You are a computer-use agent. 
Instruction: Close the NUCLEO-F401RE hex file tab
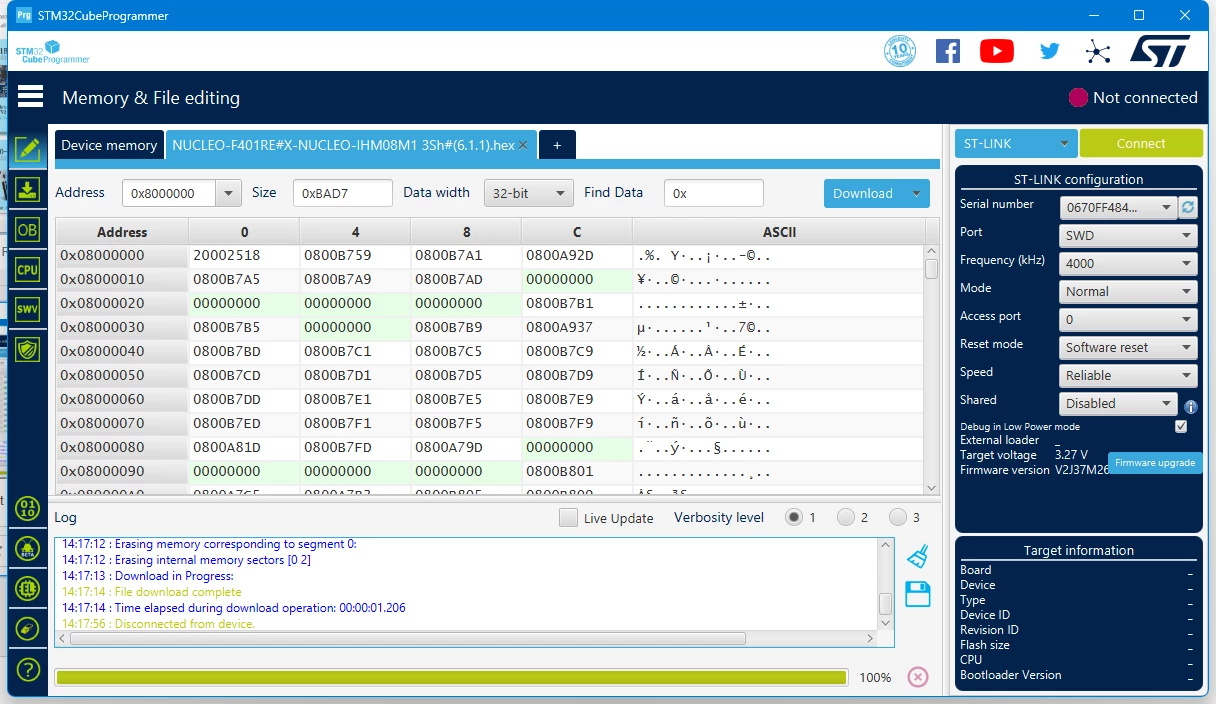[x=523, y=145]
